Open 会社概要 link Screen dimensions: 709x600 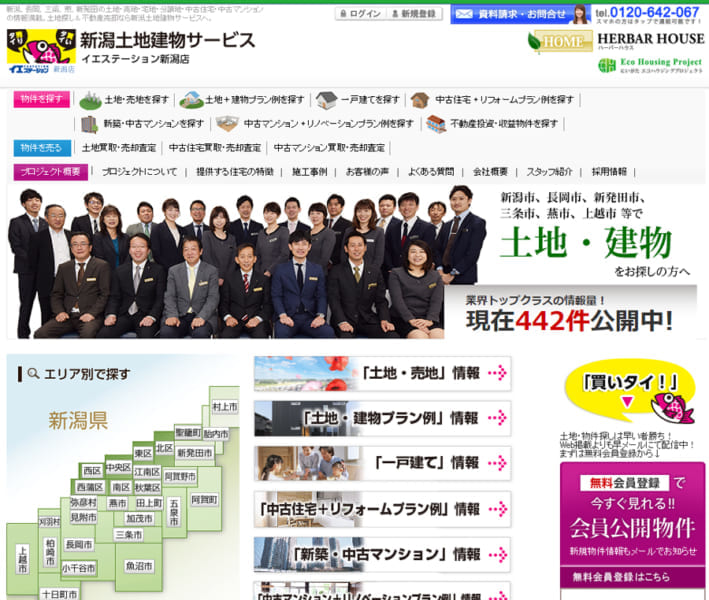coord(490,172)
